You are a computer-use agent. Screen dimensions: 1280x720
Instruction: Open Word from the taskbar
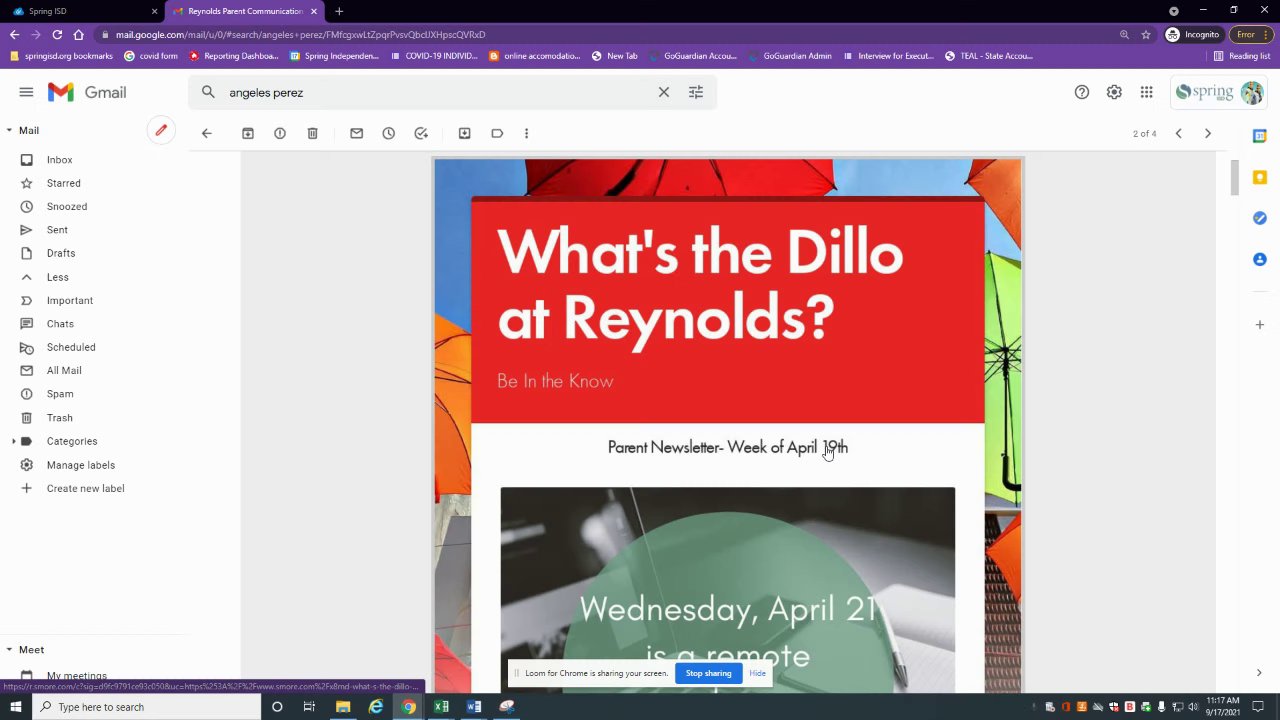[x=474, y=707]
